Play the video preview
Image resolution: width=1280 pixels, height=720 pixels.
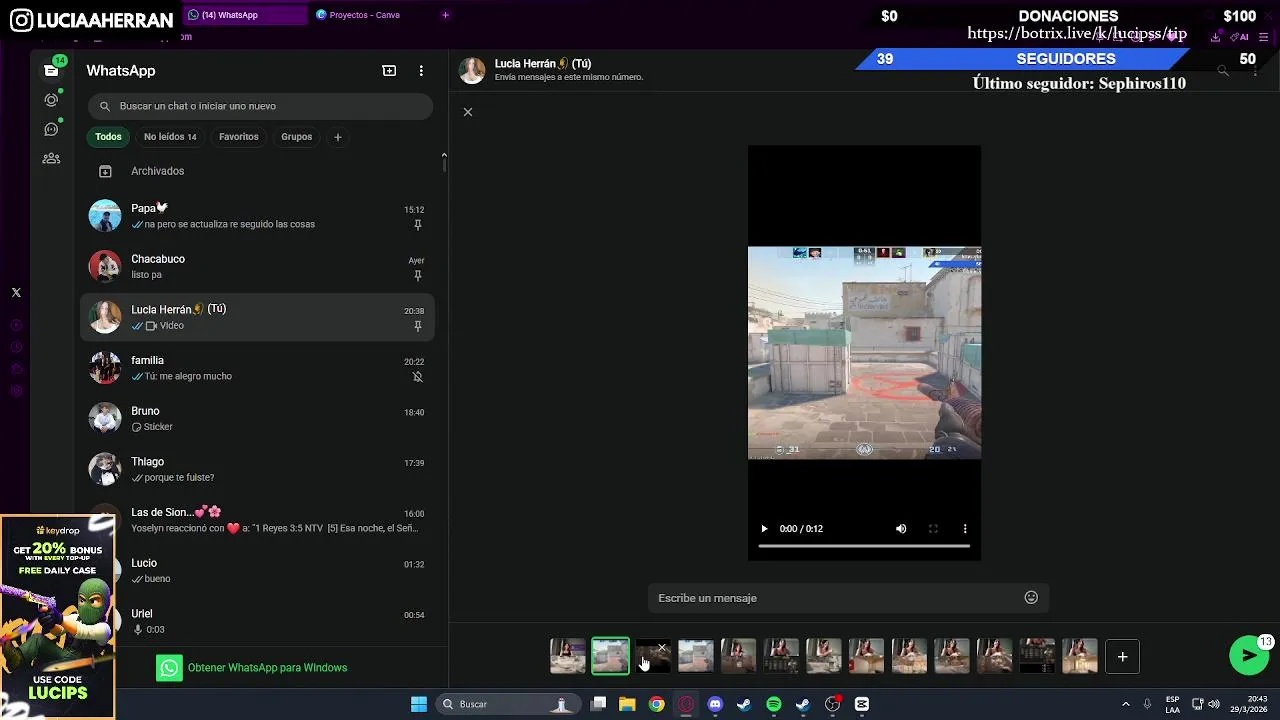pyautogui.click(x=764, y=529)
